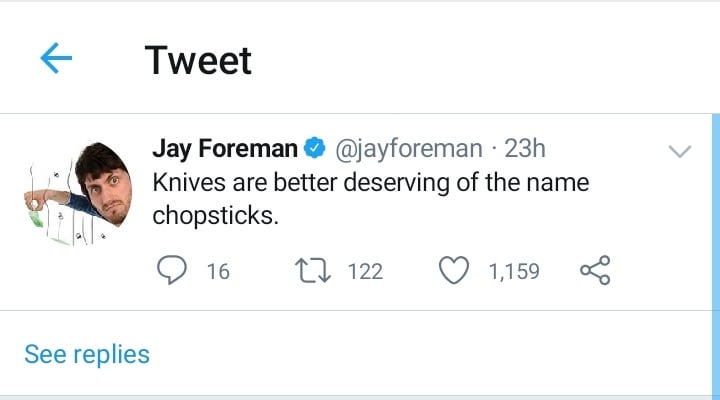This screenshot has height=400, width=720.
Task: Open the See replies link
Action: 87,354
